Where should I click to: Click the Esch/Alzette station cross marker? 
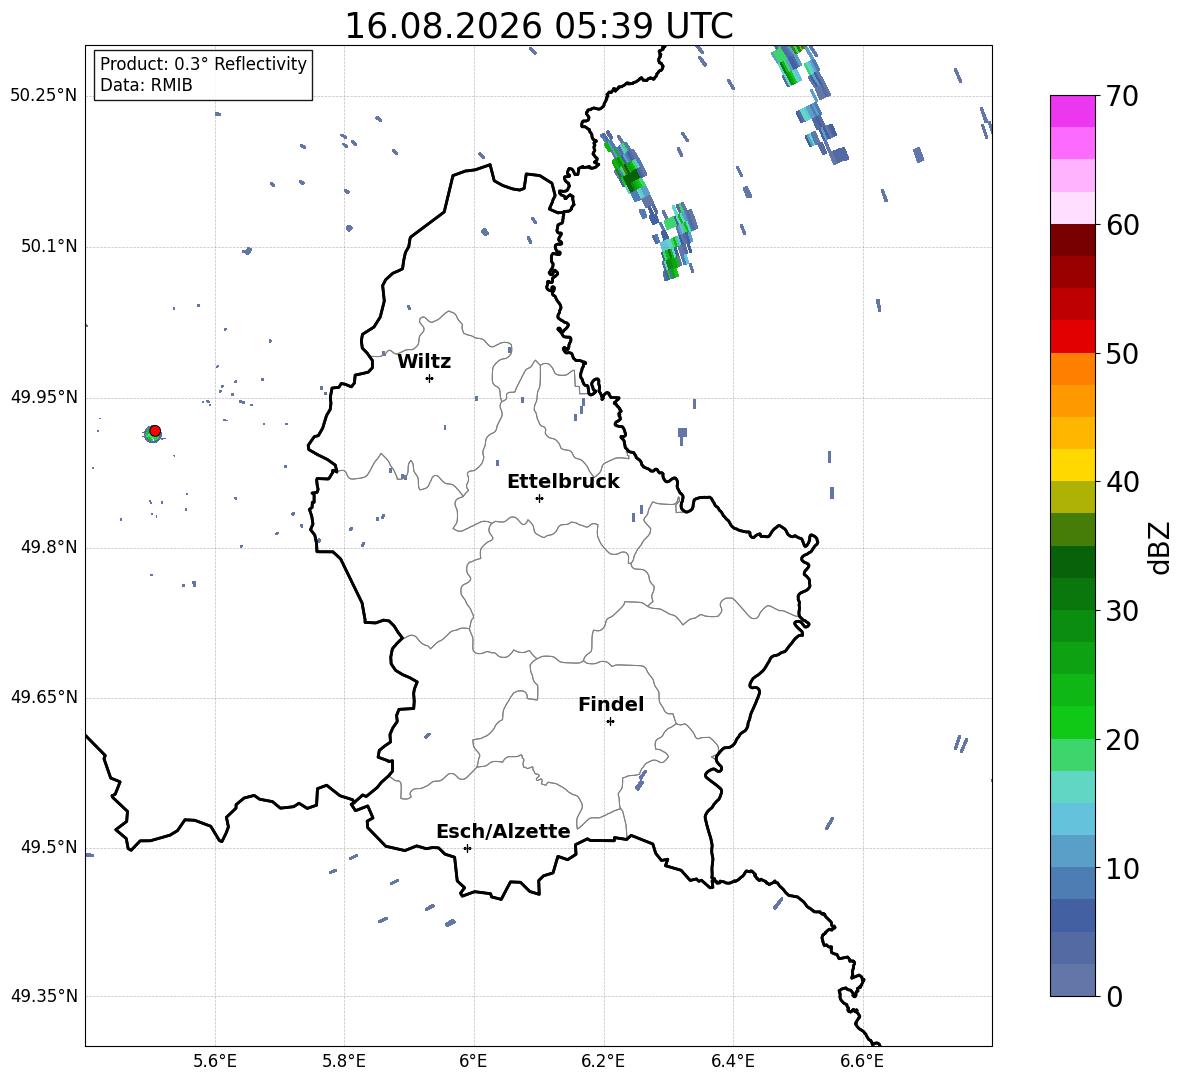coord(467,848)
